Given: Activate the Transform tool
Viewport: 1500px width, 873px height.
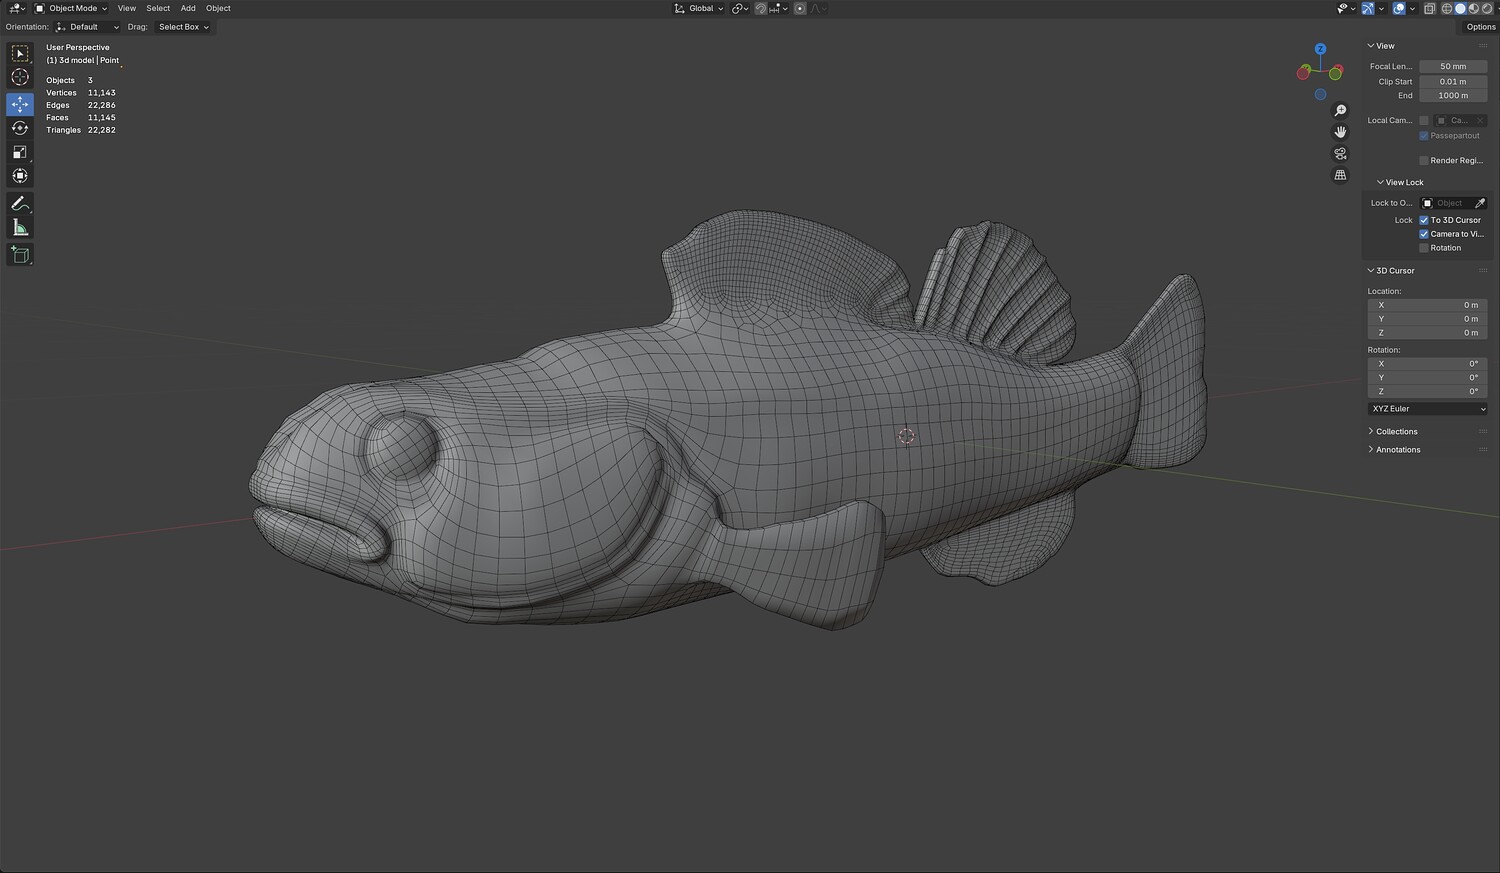Looking at the screenshot, I should pos(20,176).
